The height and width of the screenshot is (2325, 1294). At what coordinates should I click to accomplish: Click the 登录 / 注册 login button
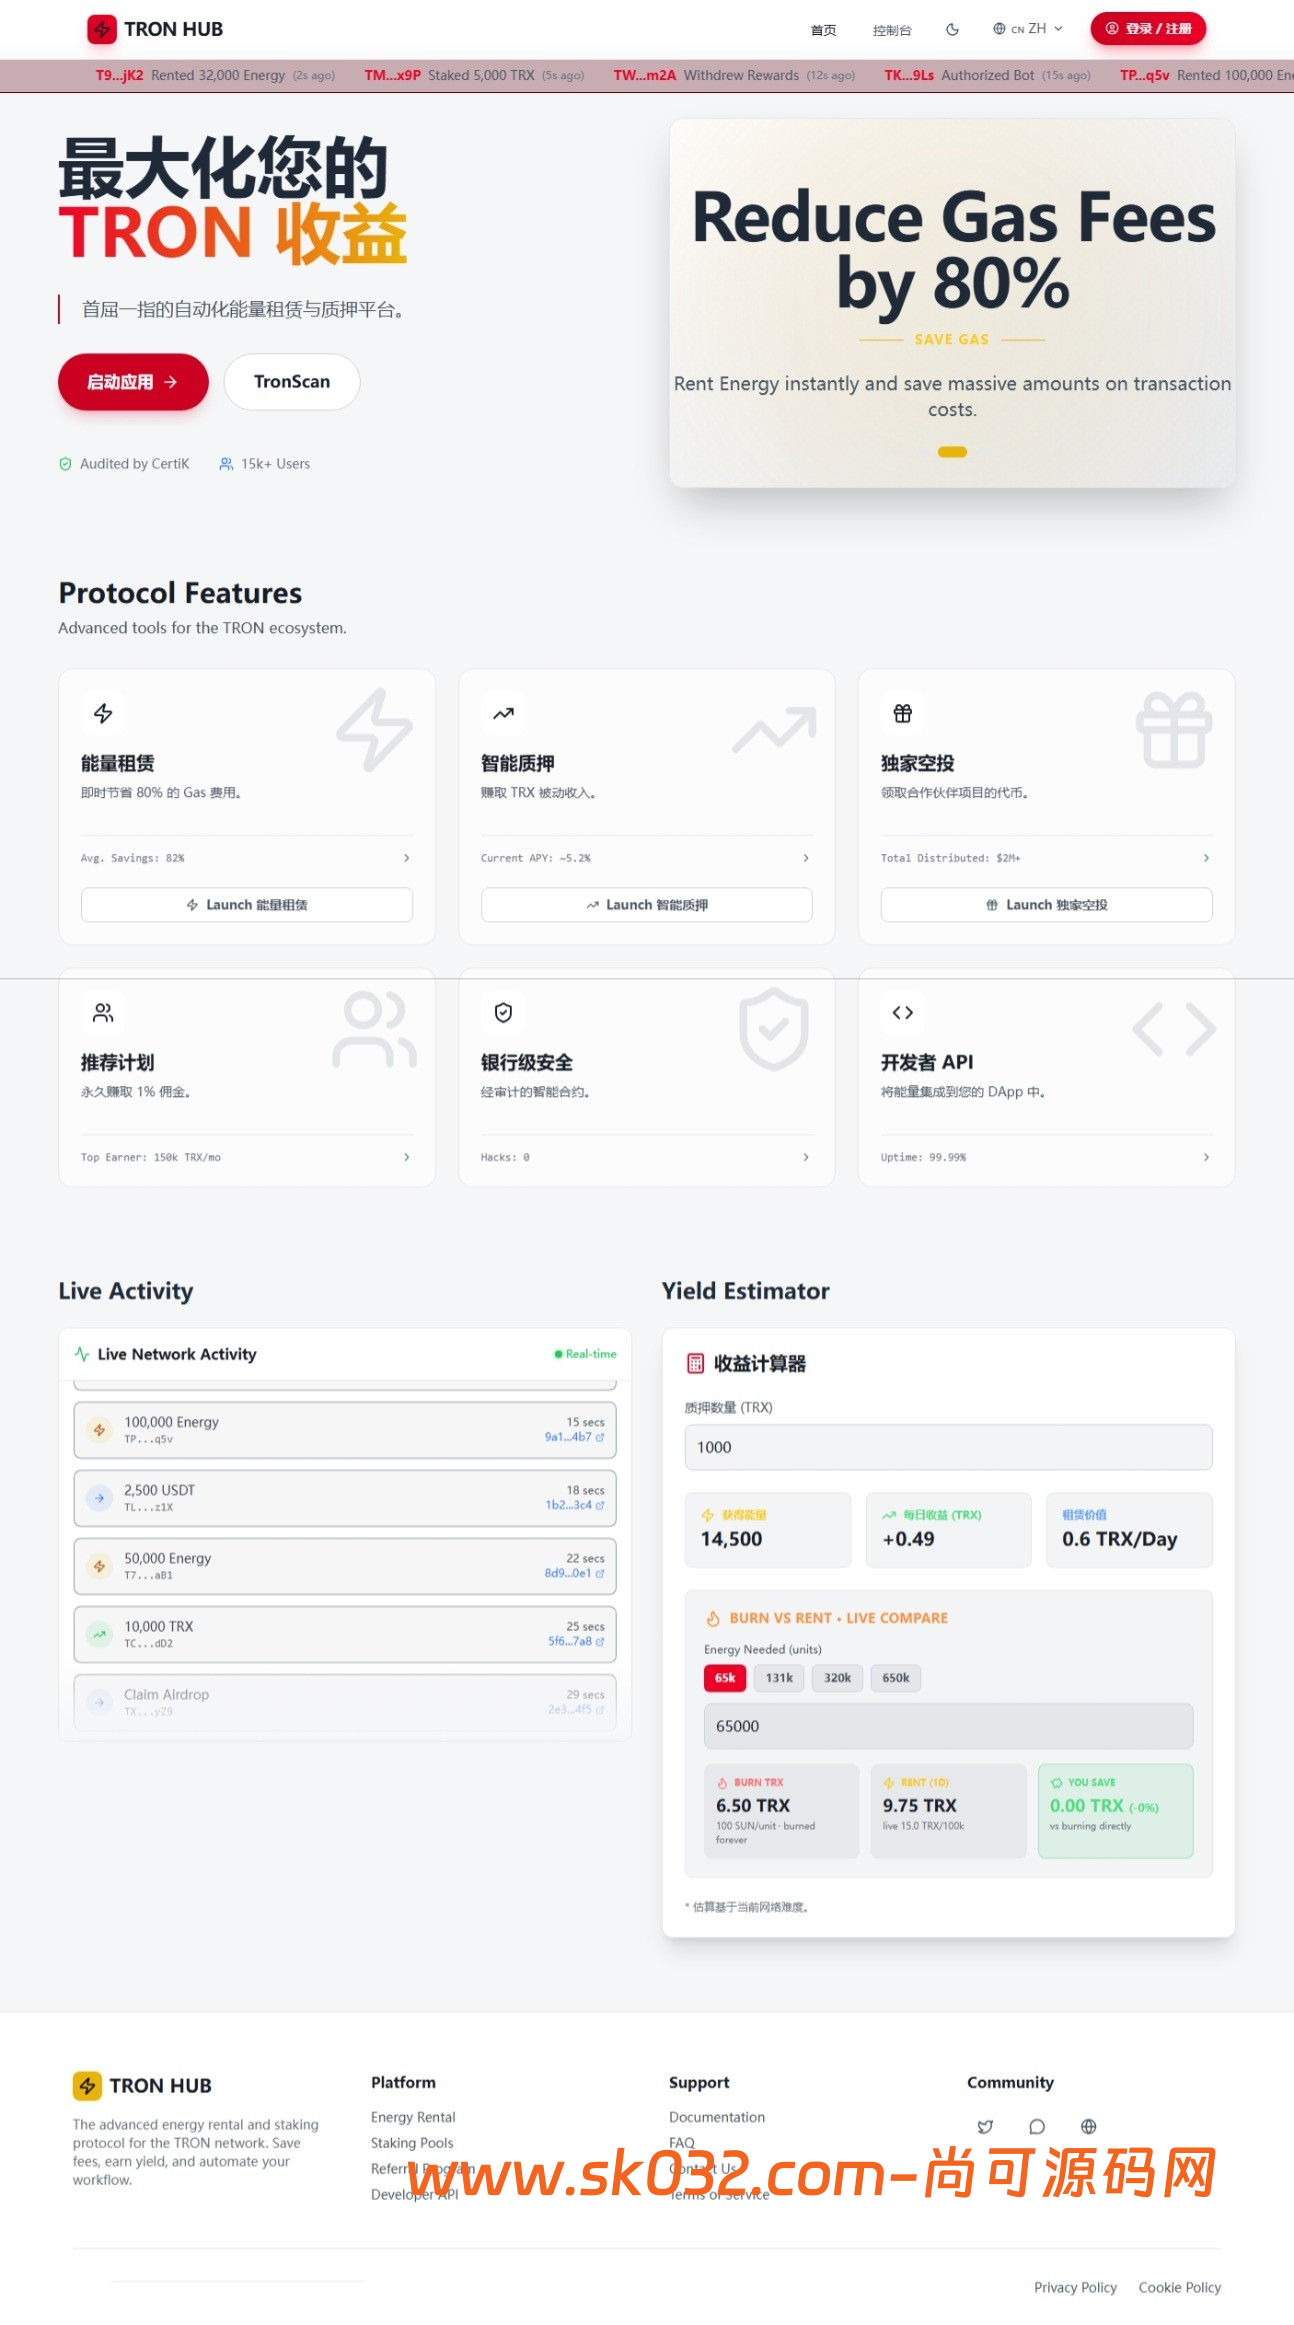click(1148, 29)
